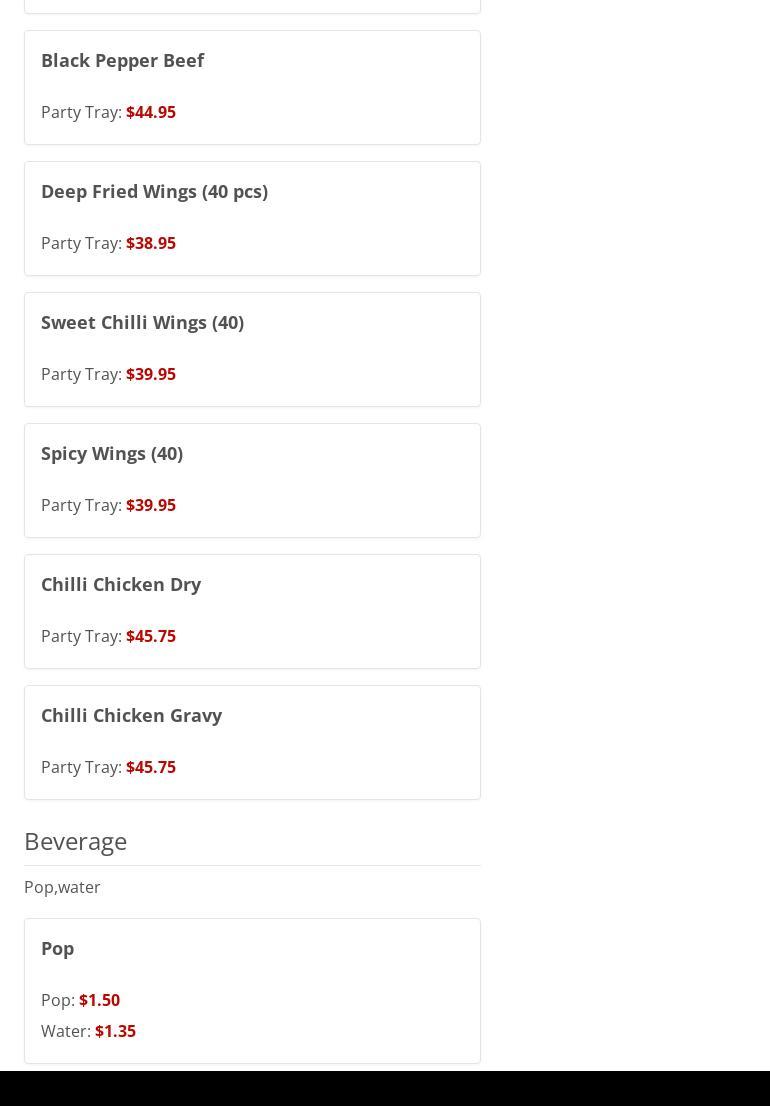770x1106 pixels.
Task: Select the Chilli Chicken Gravy $45.75 price
Action: 151,767
